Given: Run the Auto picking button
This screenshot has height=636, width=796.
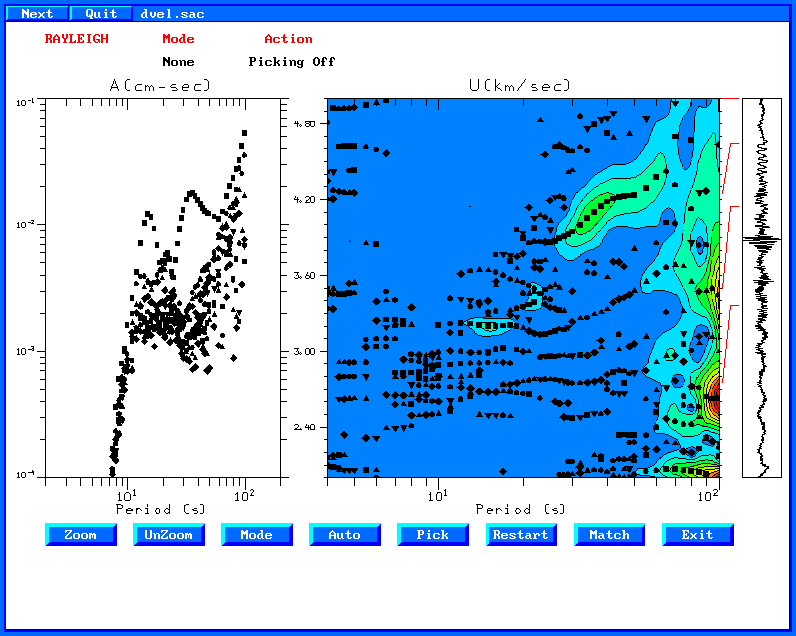Looking at the screenshot, I should tap(345, 534).
